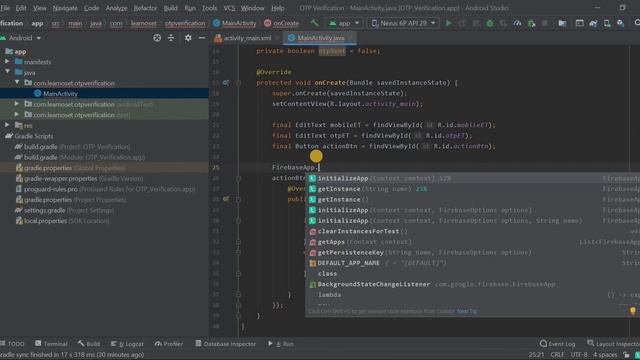The image size is (640, 360).
Task: Select MainActivity in project tree
Action: click(x=60, y=93)
